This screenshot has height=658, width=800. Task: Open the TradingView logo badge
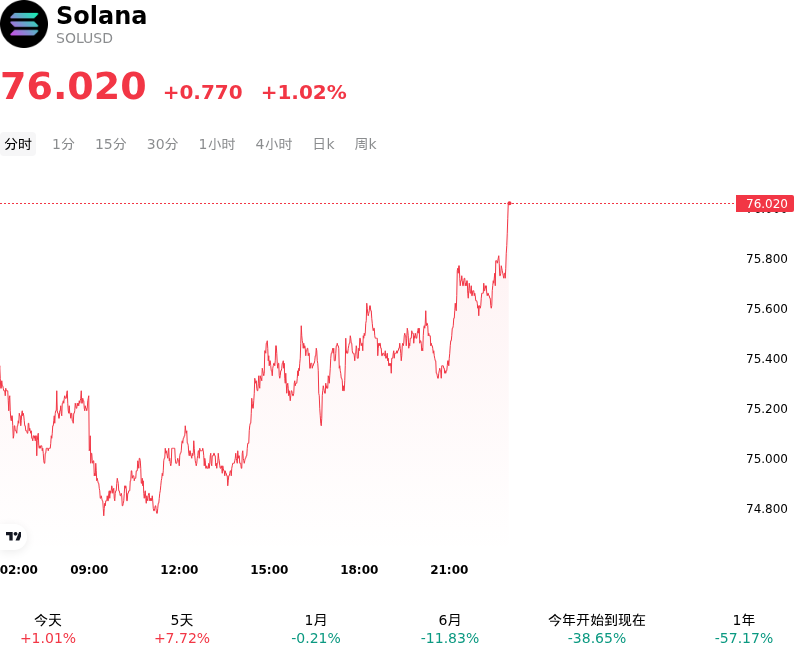[x=13, y=536]
